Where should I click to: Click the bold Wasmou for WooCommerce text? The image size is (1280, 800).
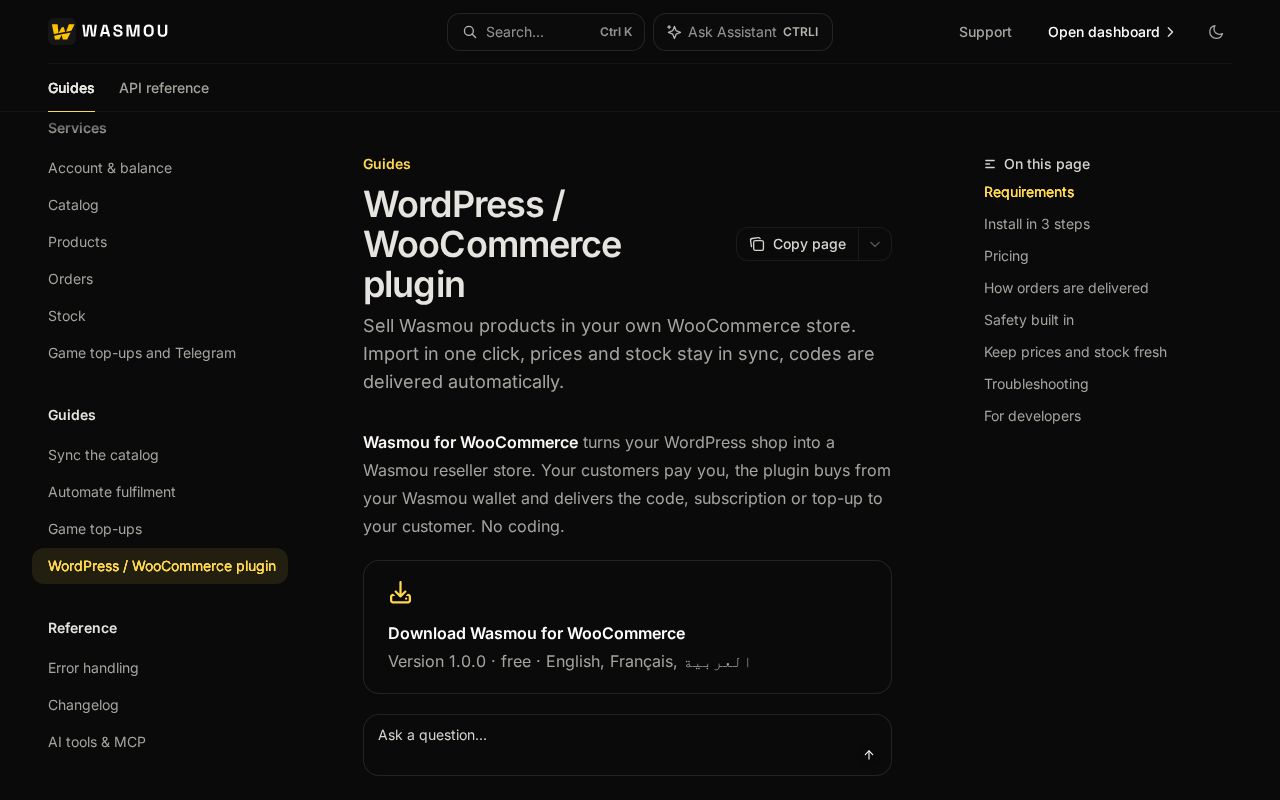(470, 442)
